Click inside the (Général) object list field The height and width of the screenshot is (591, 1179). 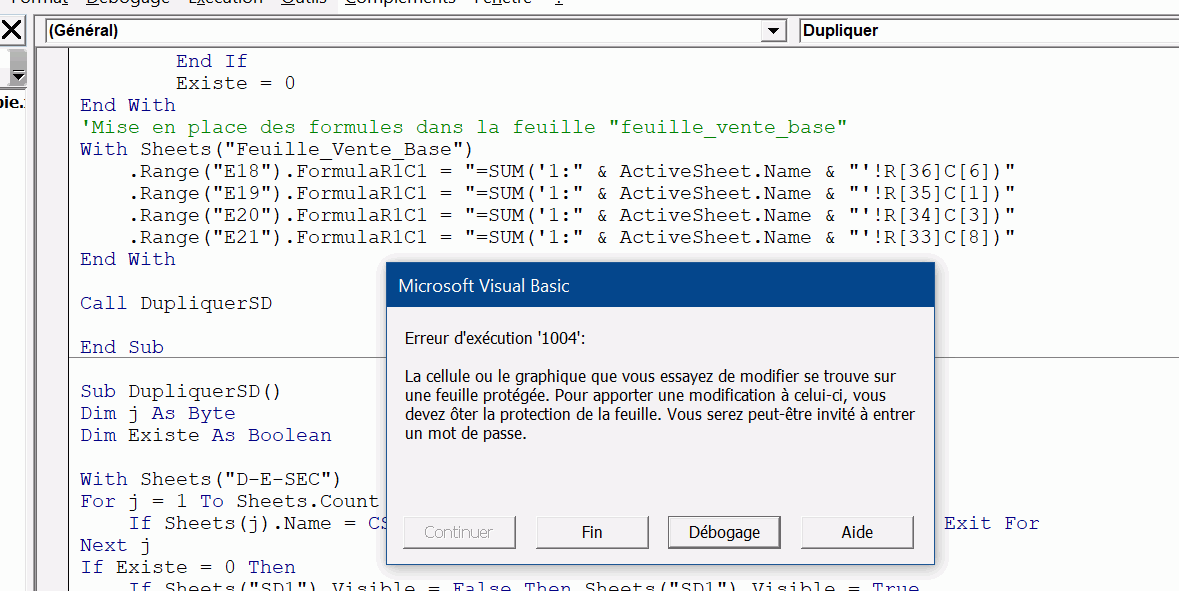(400, 31)
